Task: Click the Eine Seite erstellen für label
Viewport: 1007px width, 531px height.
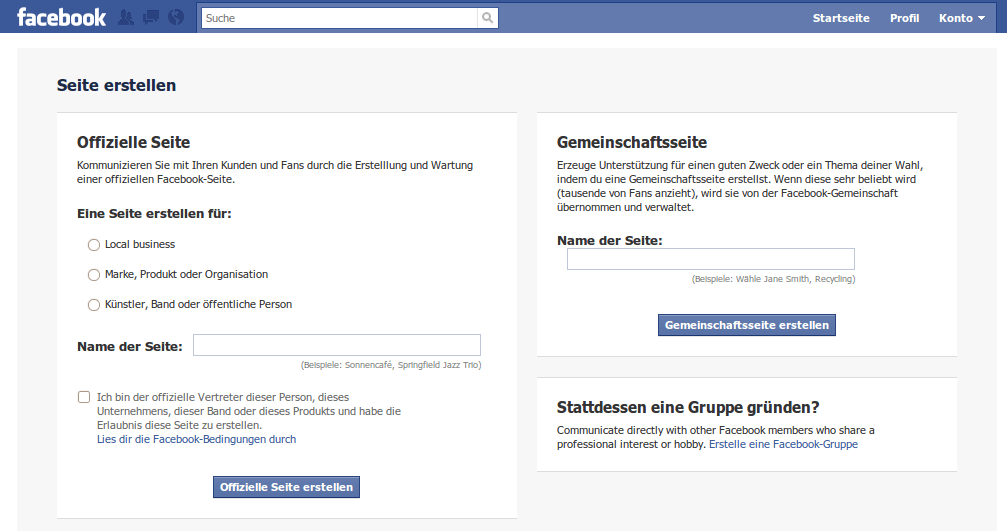Action: click(x=154, y=214)
